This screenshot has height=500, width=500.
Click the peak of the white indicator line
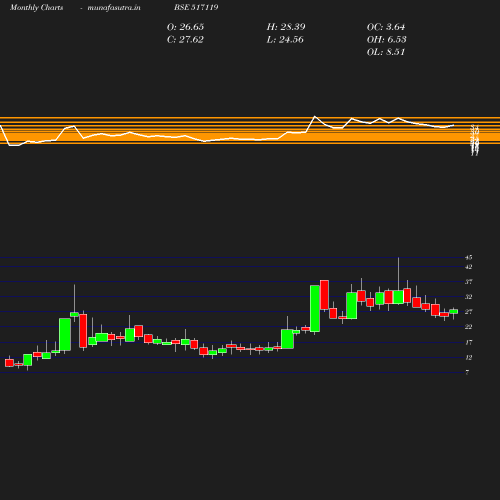click(x=315, y=117)
